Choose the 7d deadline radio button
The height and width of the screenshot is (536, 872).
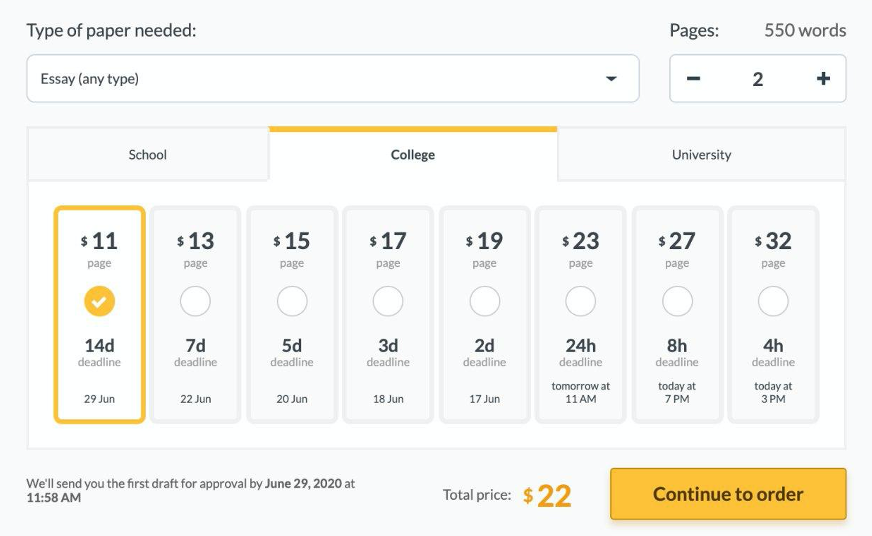(196, 300)
